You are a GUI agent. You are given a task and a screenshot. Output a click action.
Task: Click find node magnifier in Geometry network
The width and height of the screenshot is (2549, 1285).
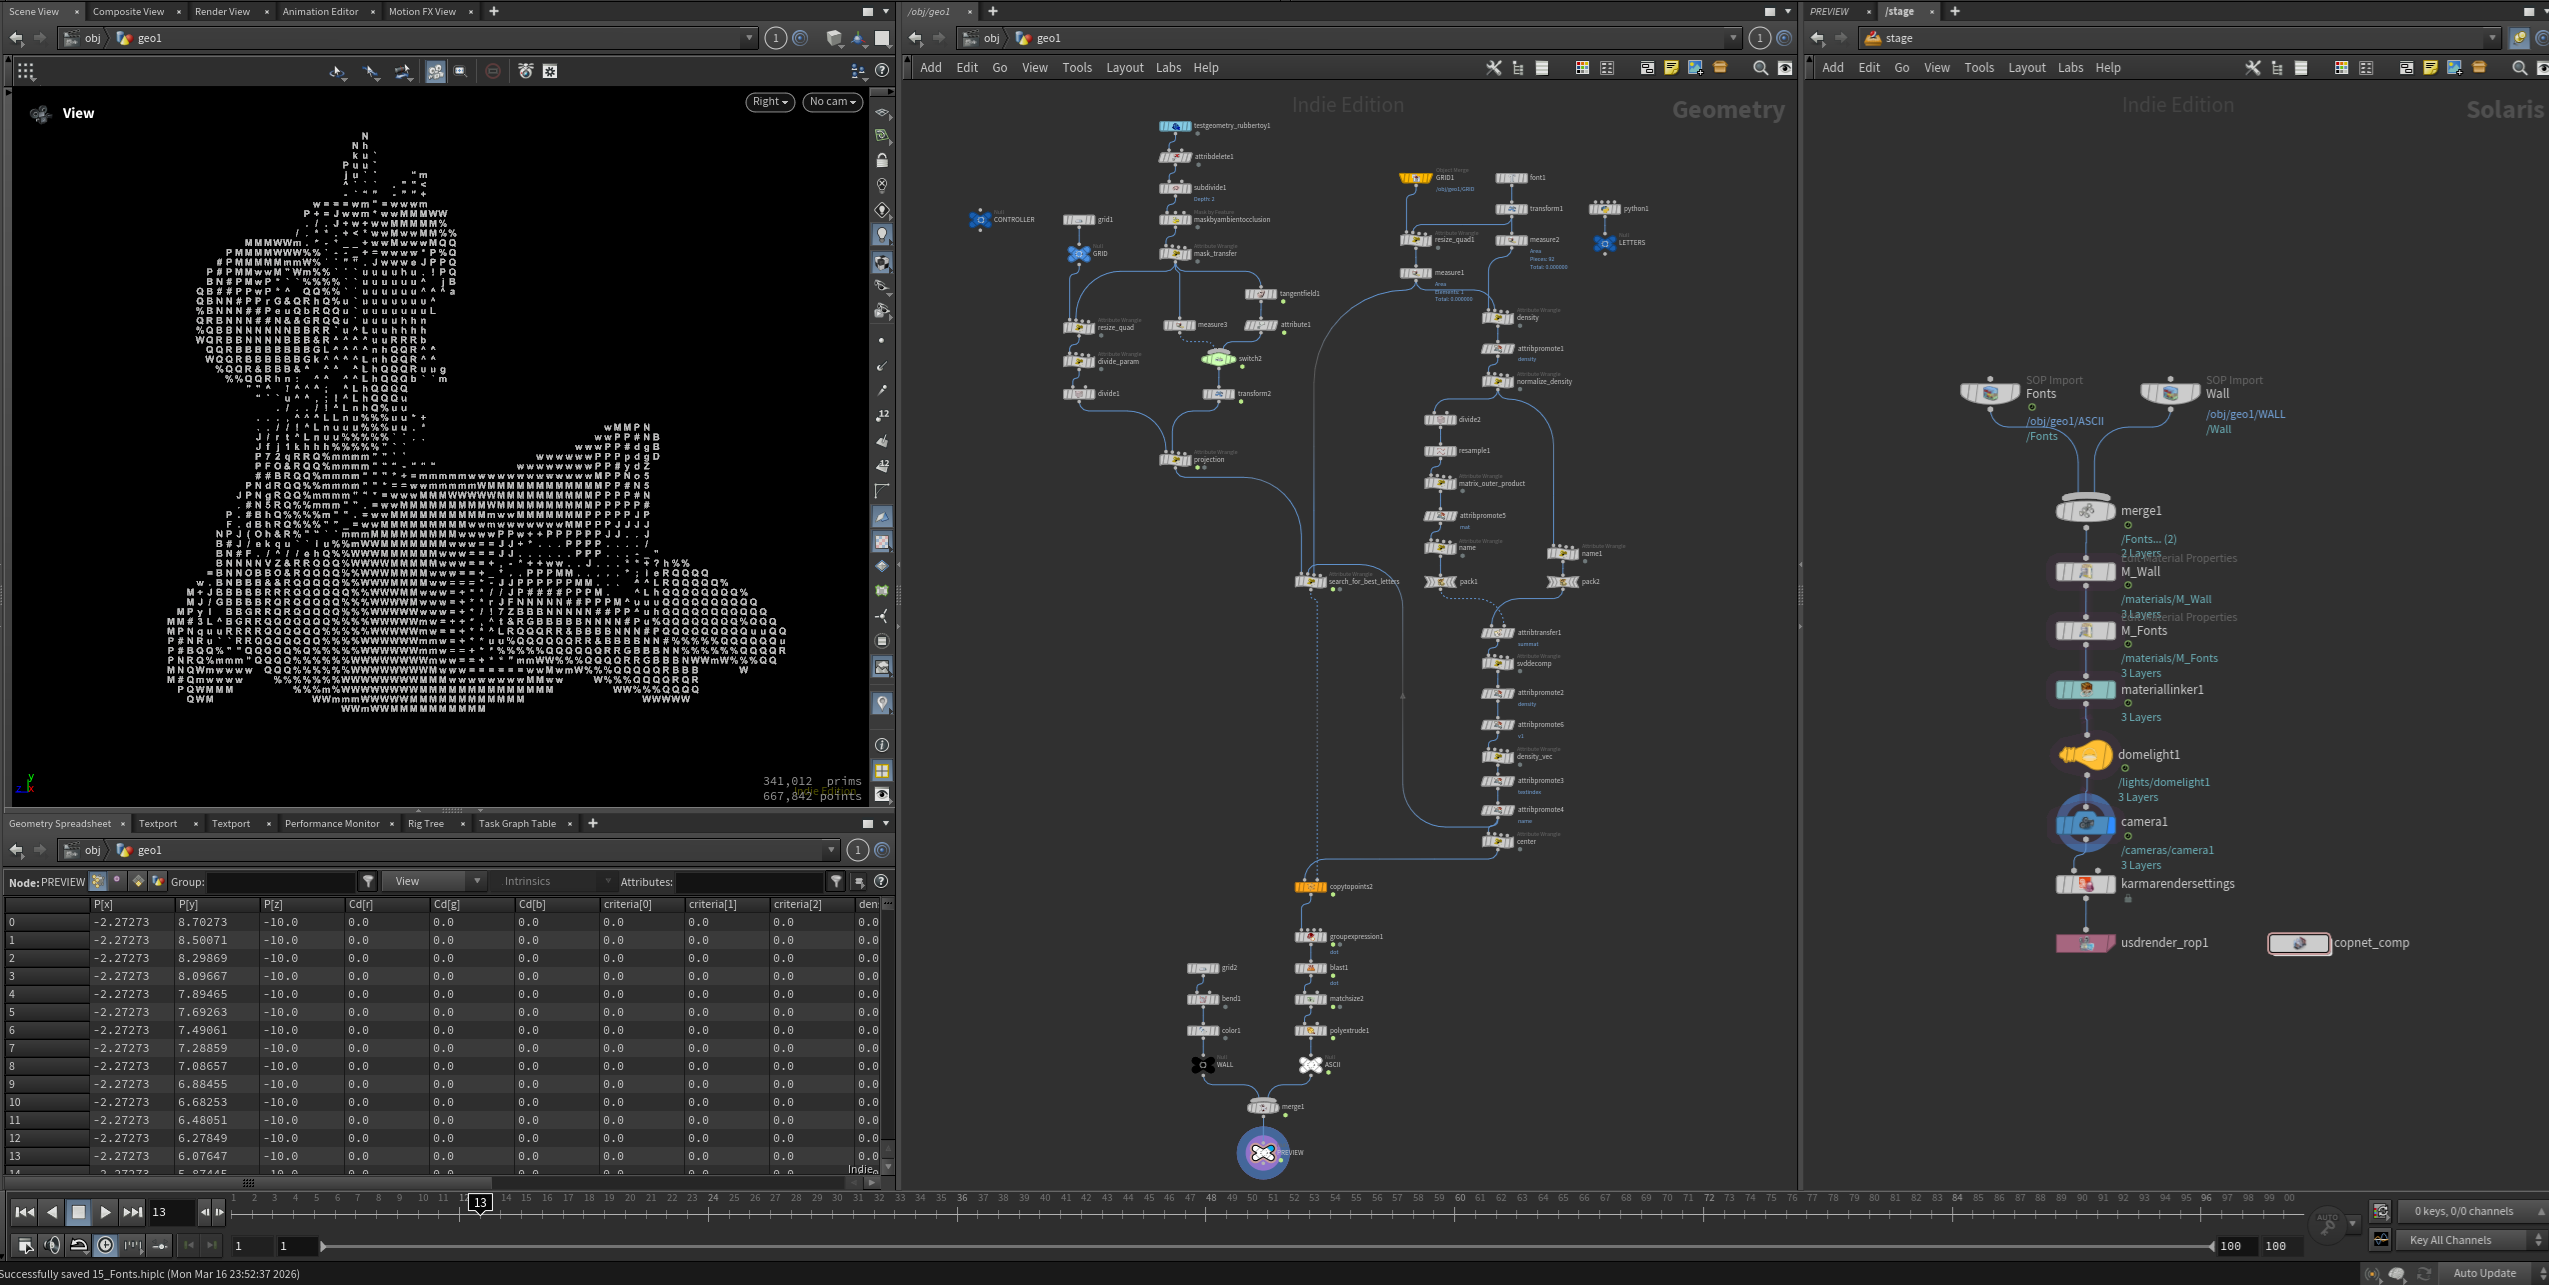1760,68
